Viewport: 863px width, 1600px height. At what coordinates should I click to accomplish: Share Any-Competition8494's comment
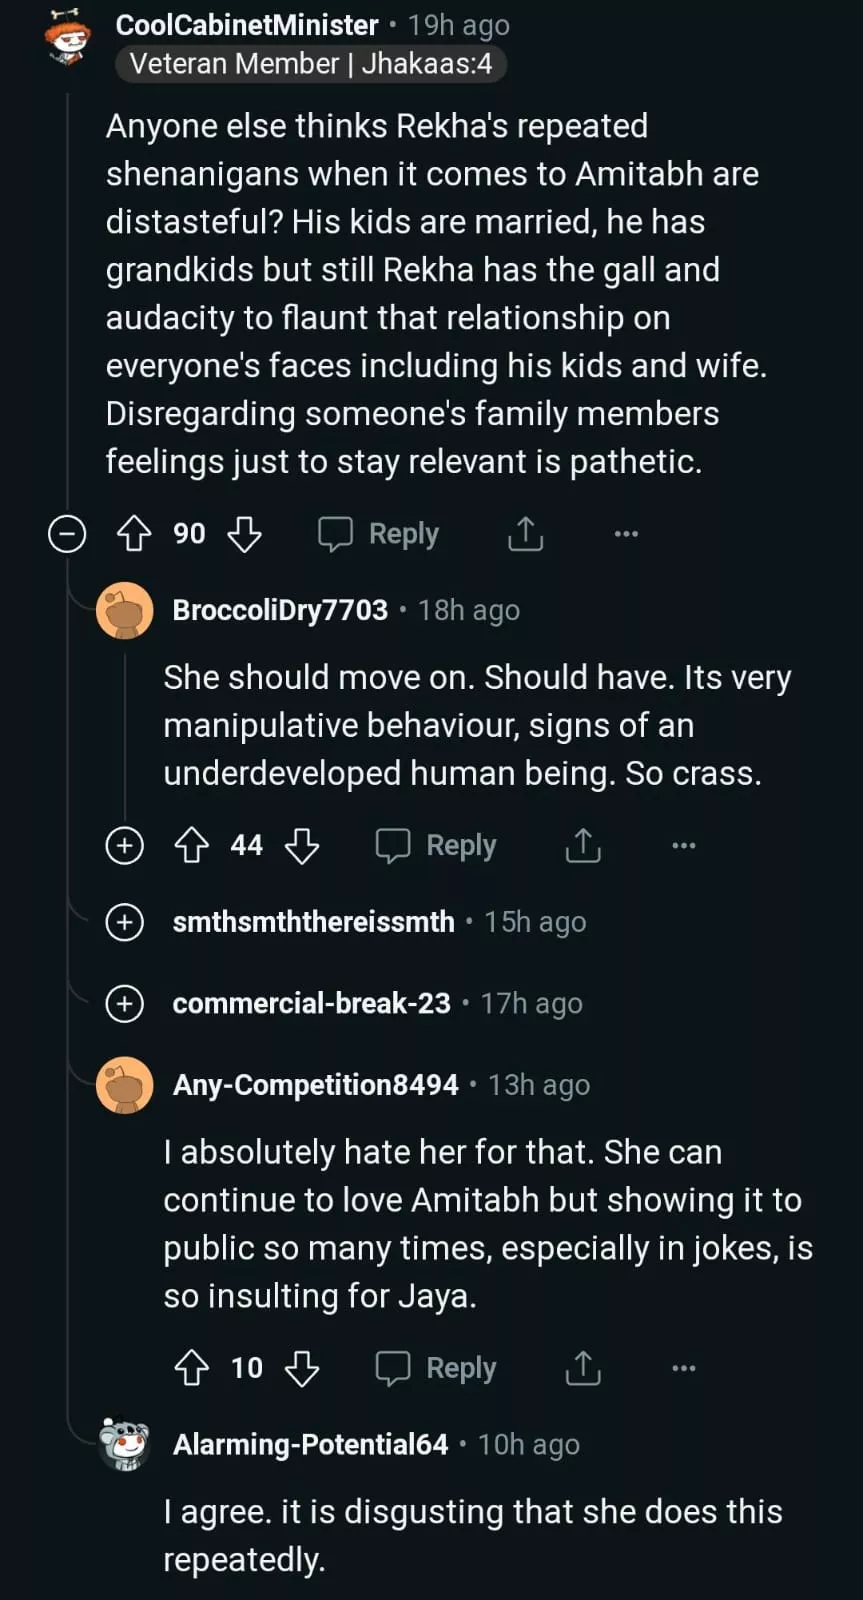583,1368
